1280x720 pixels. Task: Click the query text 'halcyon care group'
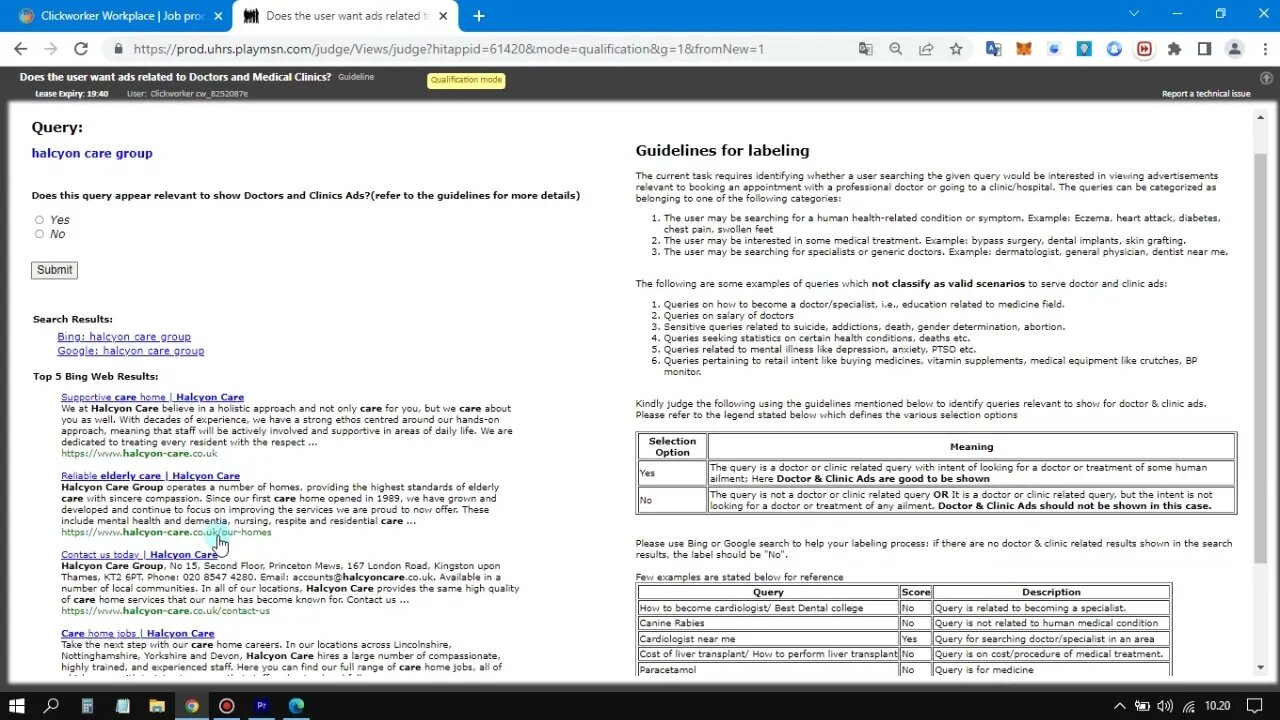(x=92, y=153)
